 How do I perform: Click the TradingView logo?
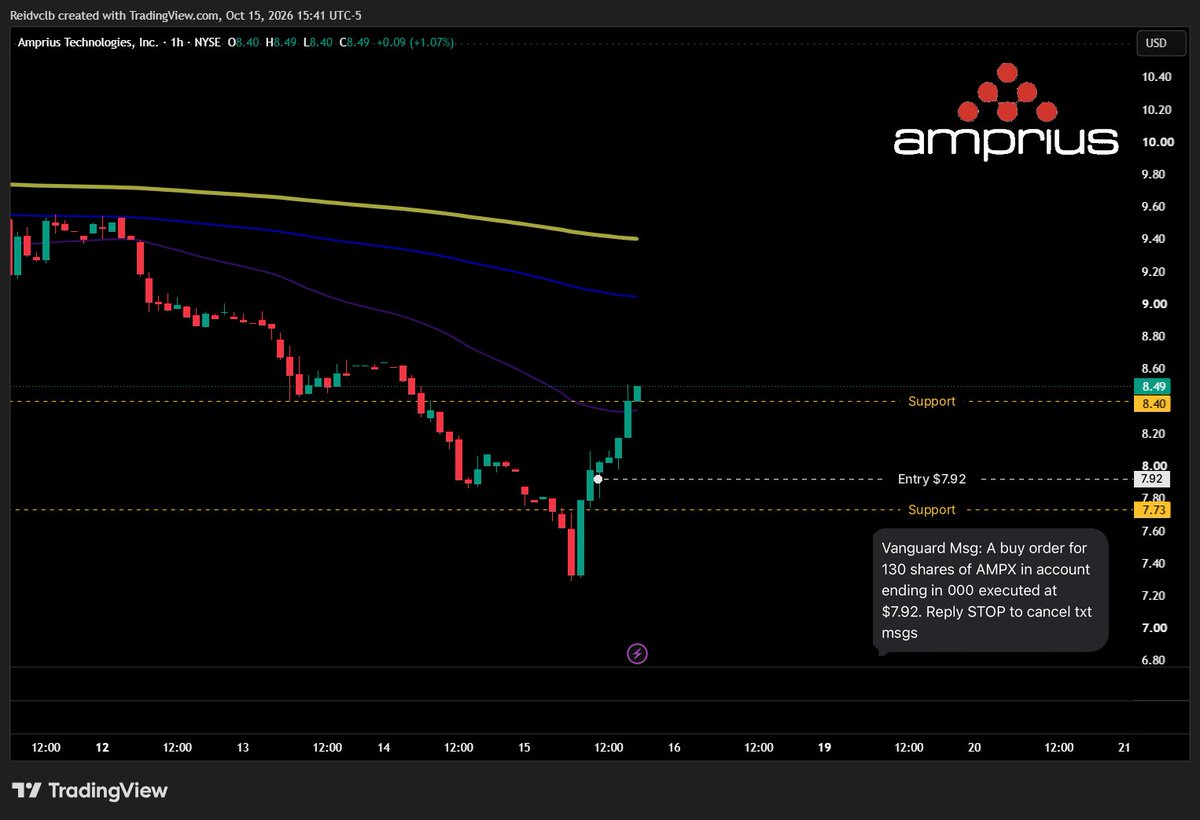pyautogui.click(x=90, y=790)
